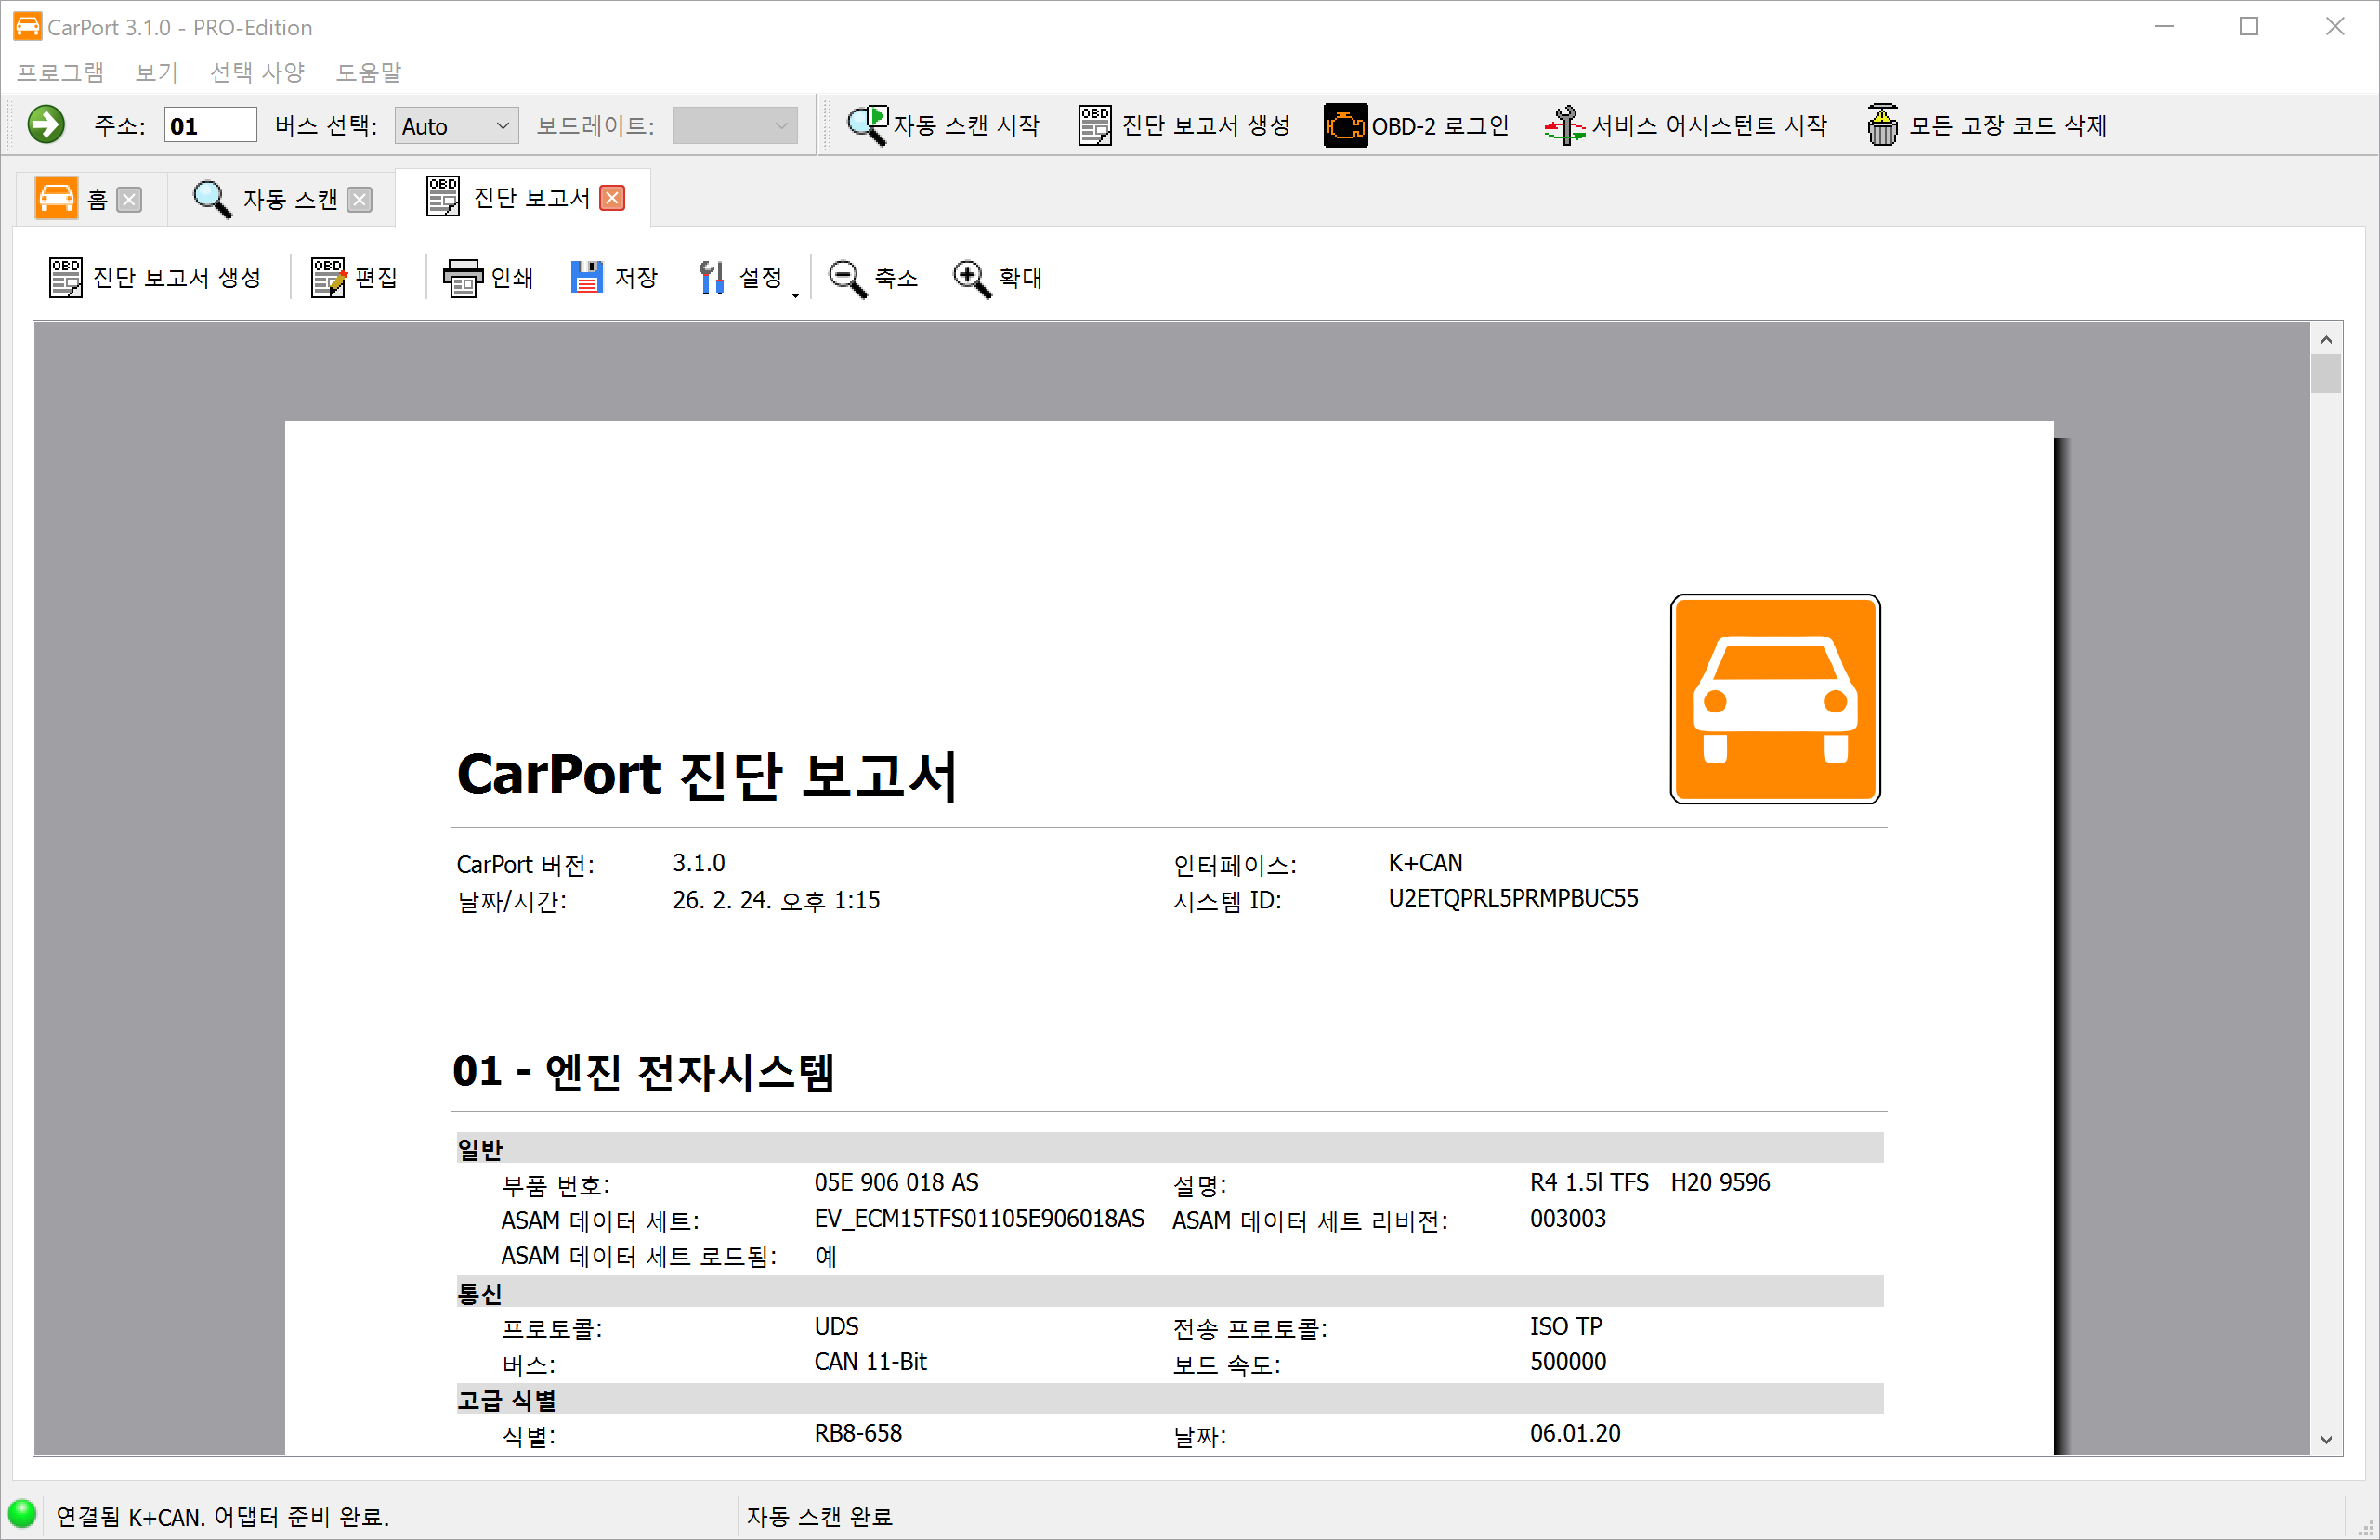Screen dimensions: 2380x1540
Task: Generate diagnostic report in report toolbar
Action: click(x=155, y=277)
